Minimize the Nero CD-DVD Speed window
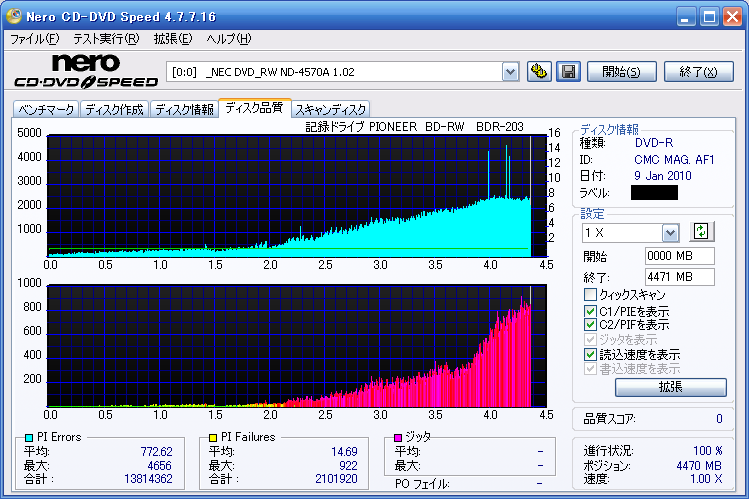 click(x=685, y=17)
